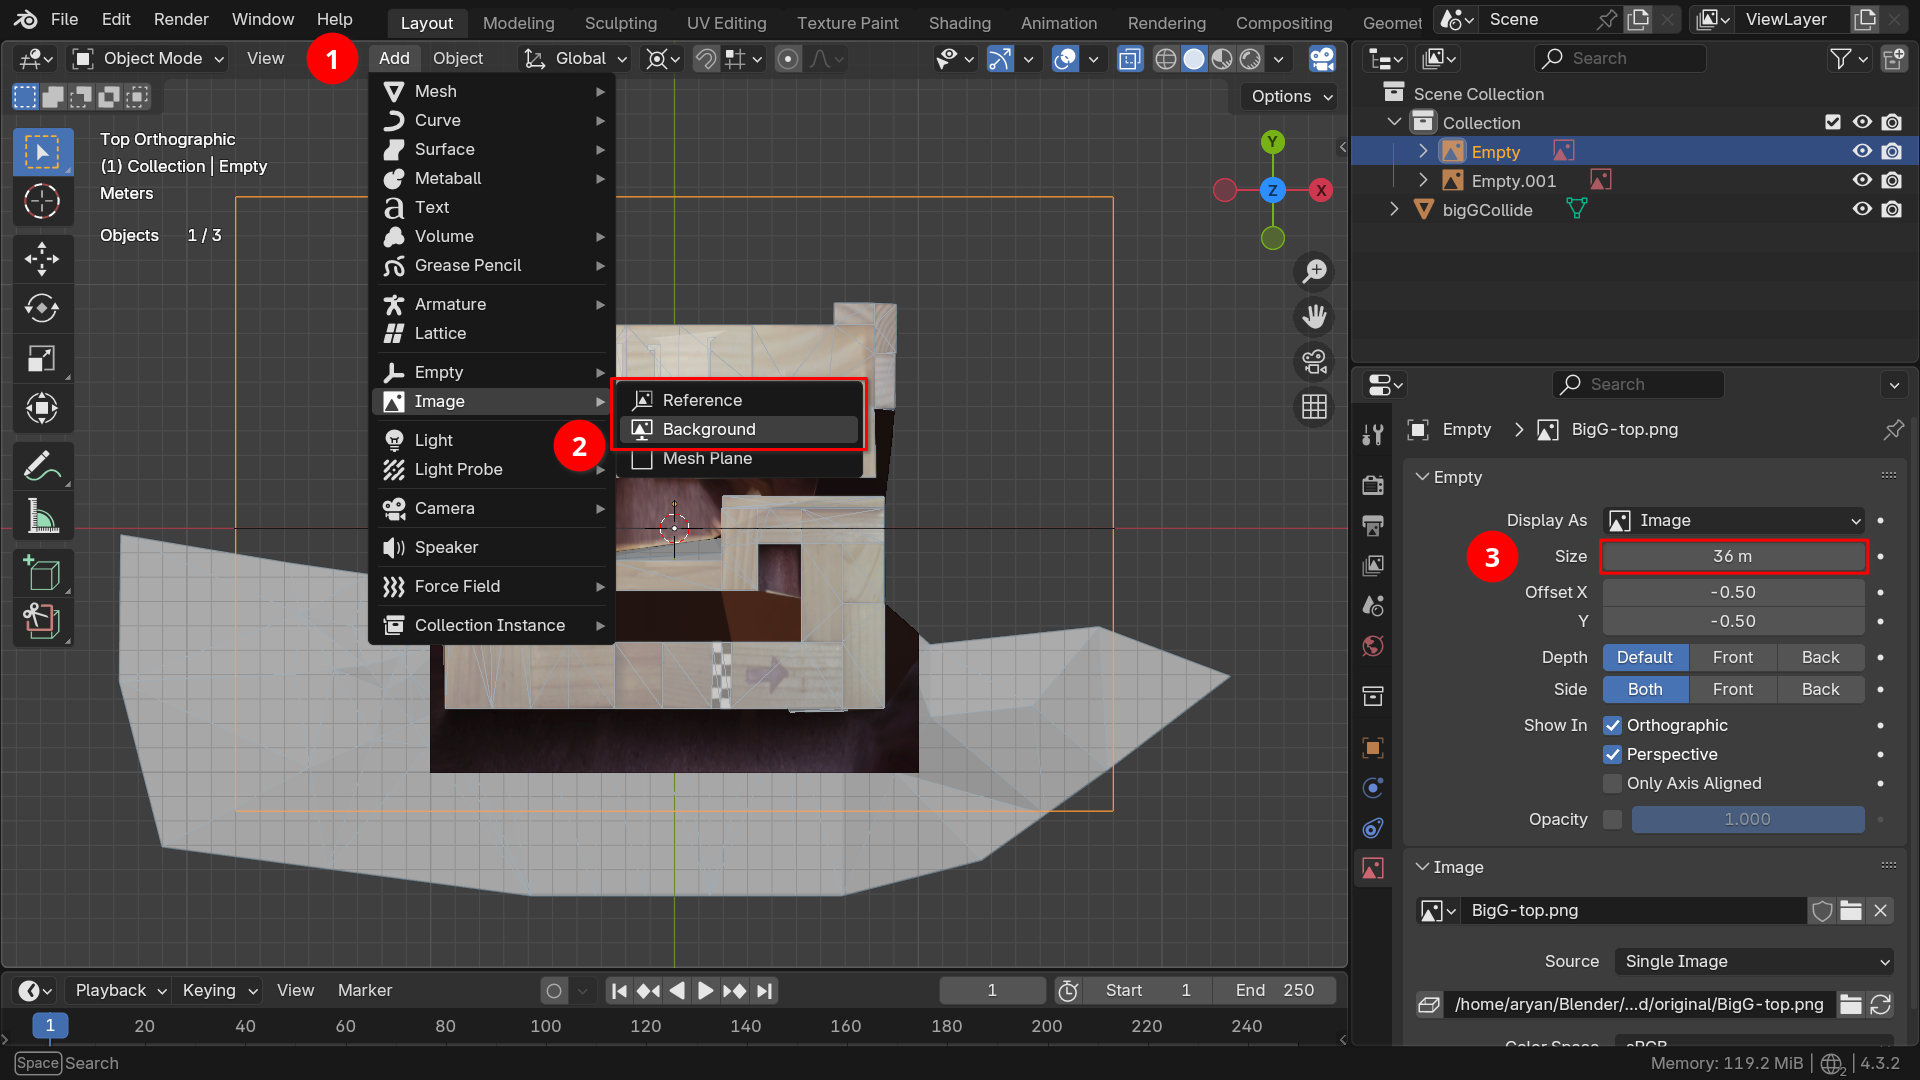The image size is (1920, 1080).
Task: Hide Empty.001 with its eye icon
Action: (1861, 181)
